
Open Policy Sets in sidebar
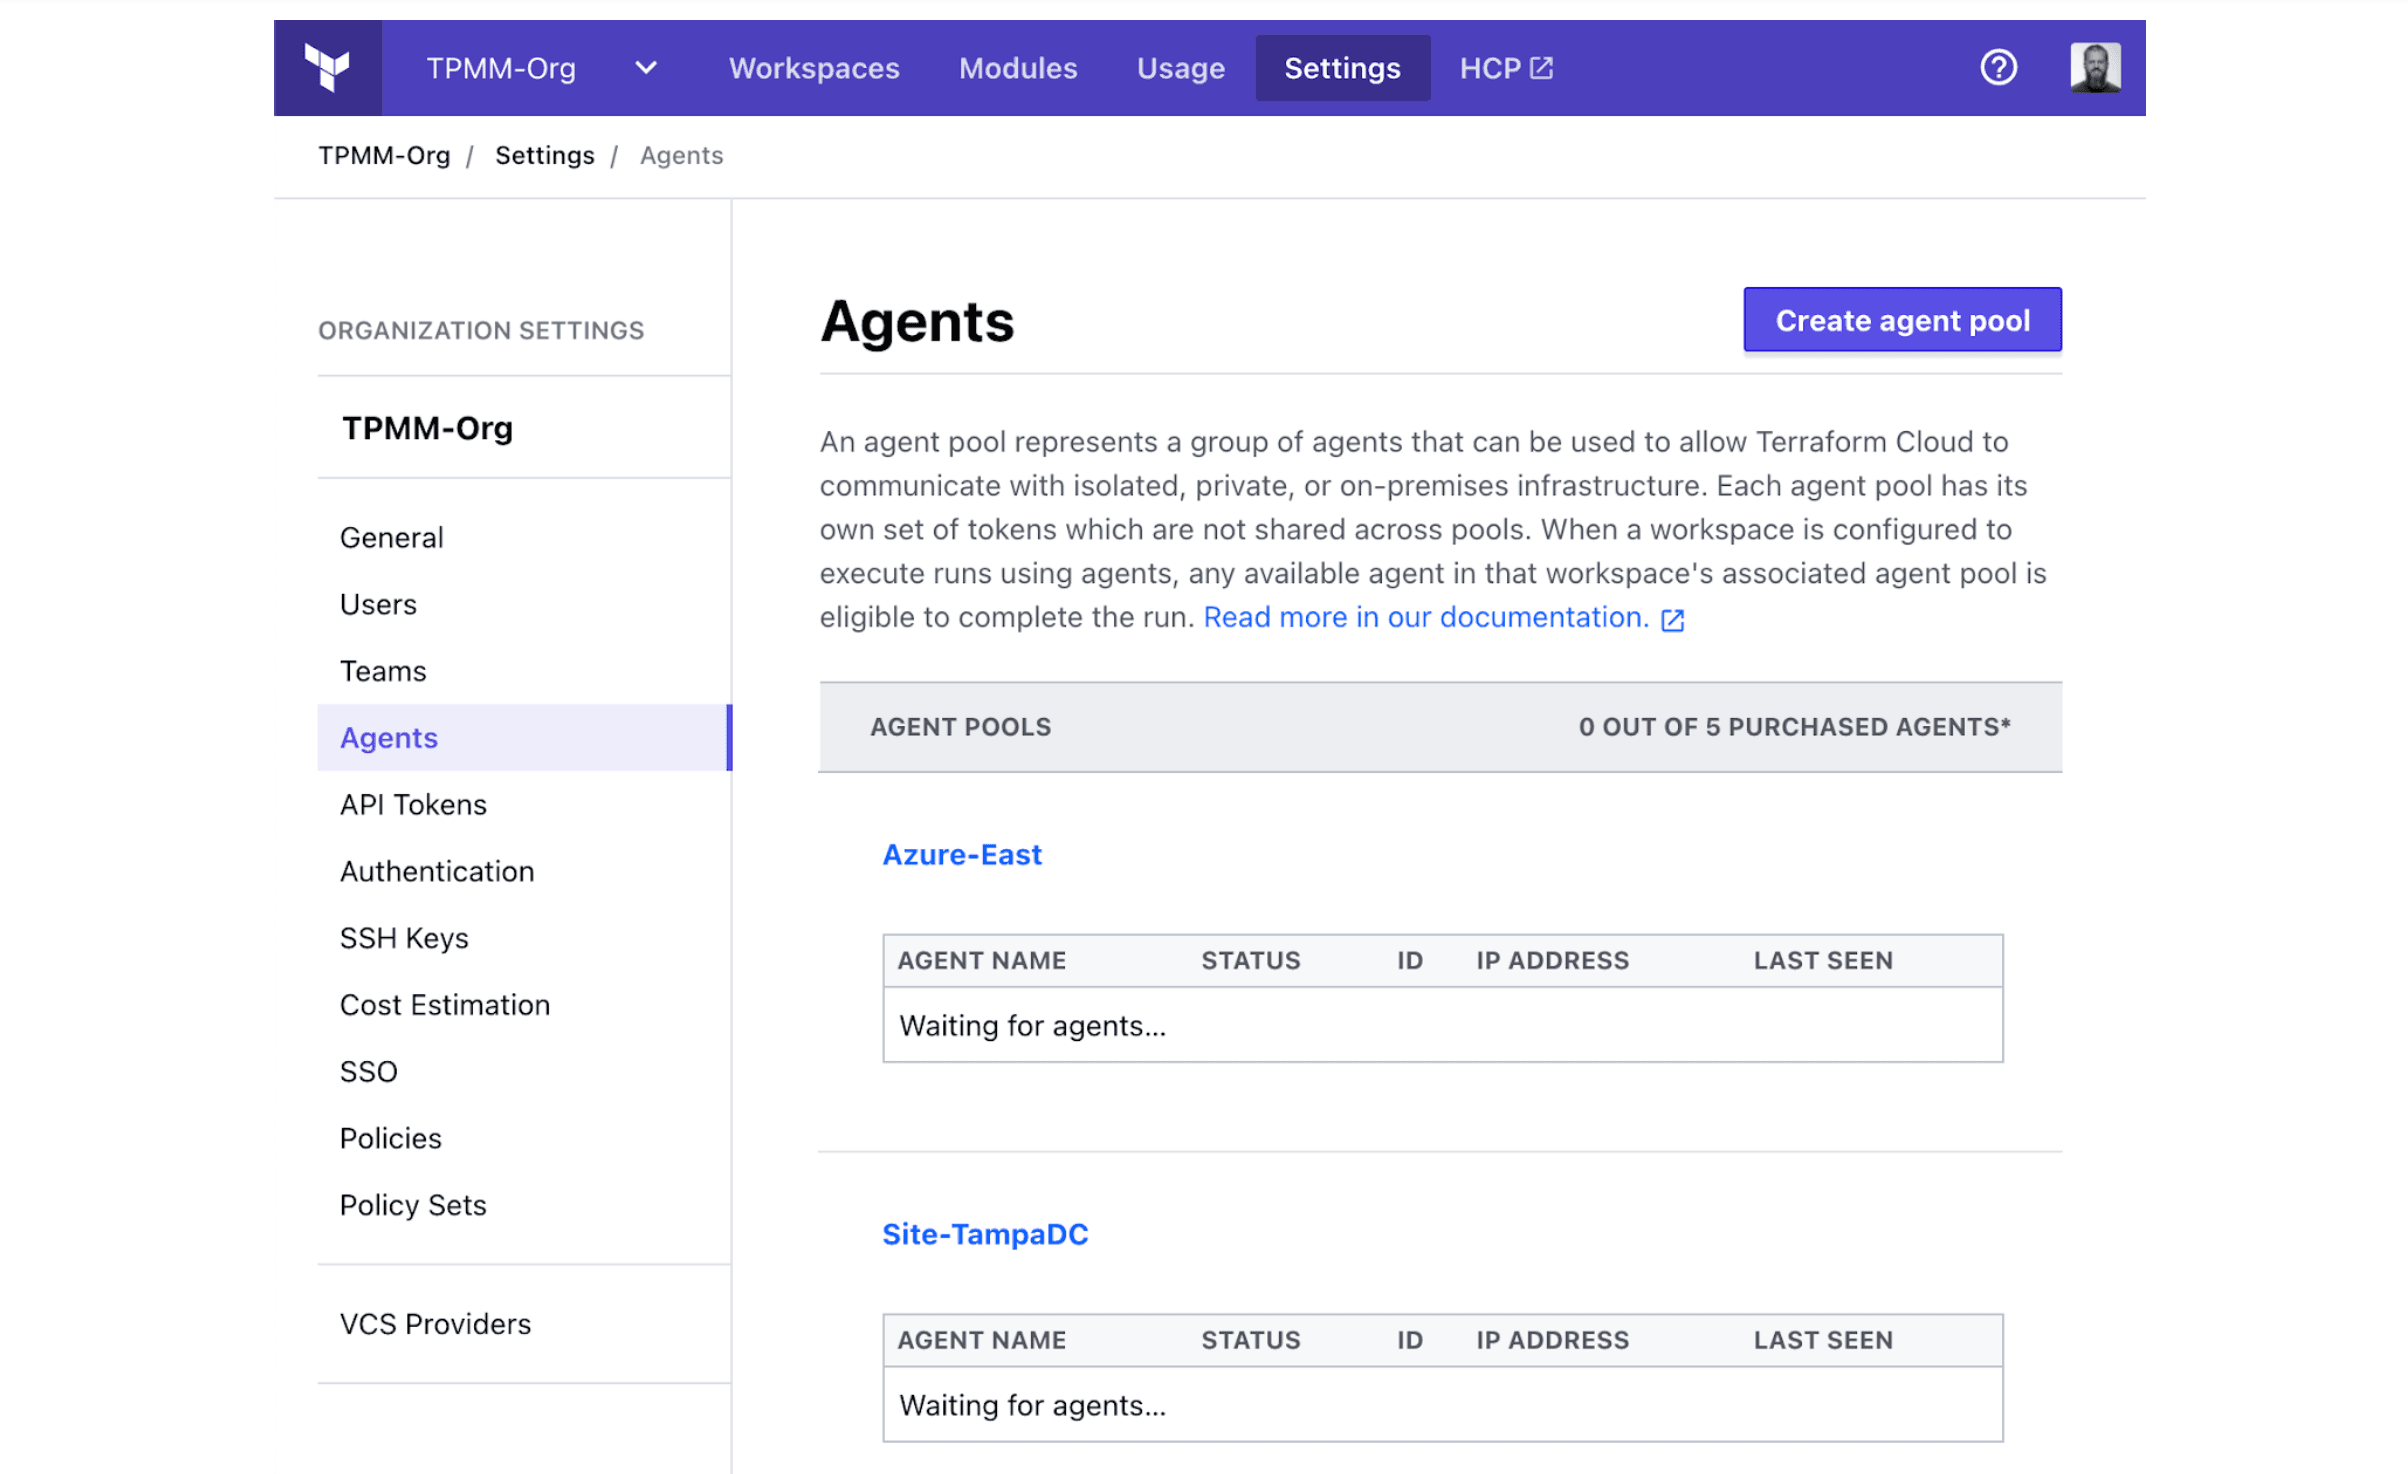tap(413, 1205)
